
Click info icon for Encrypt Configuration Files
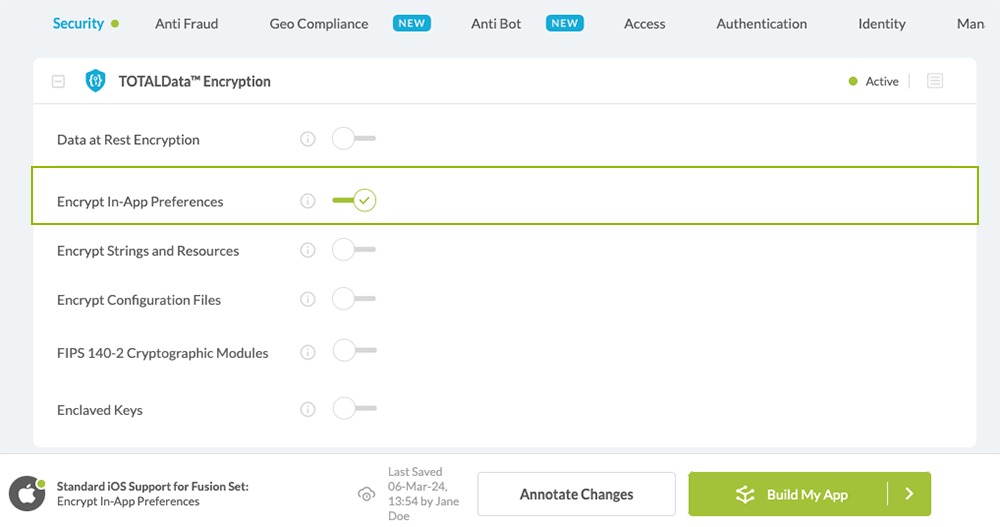coord(308,299)
